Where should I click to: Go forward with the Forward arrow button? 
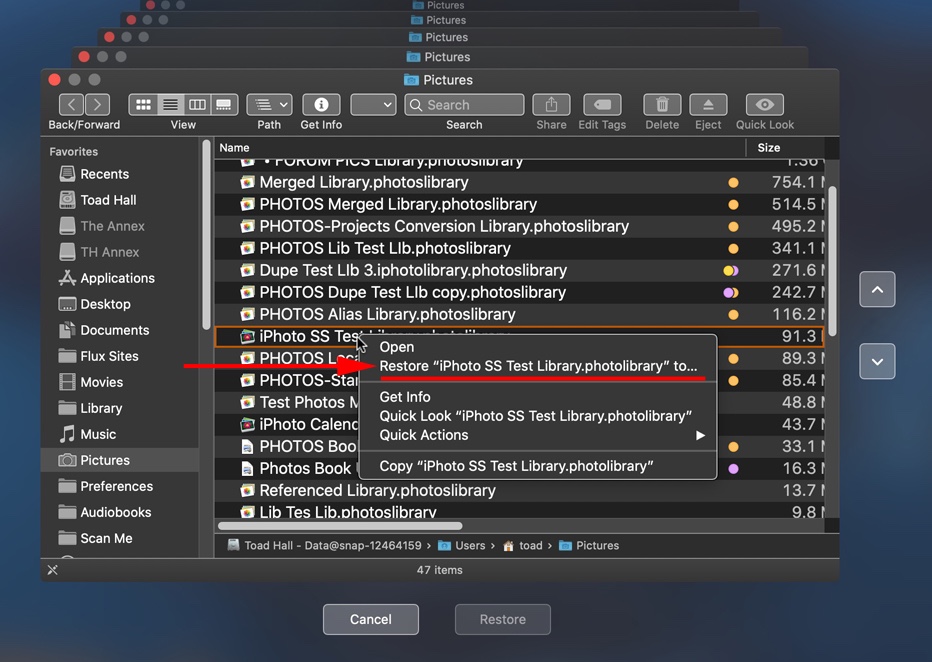pyautogui.click(x=97, y=105)
